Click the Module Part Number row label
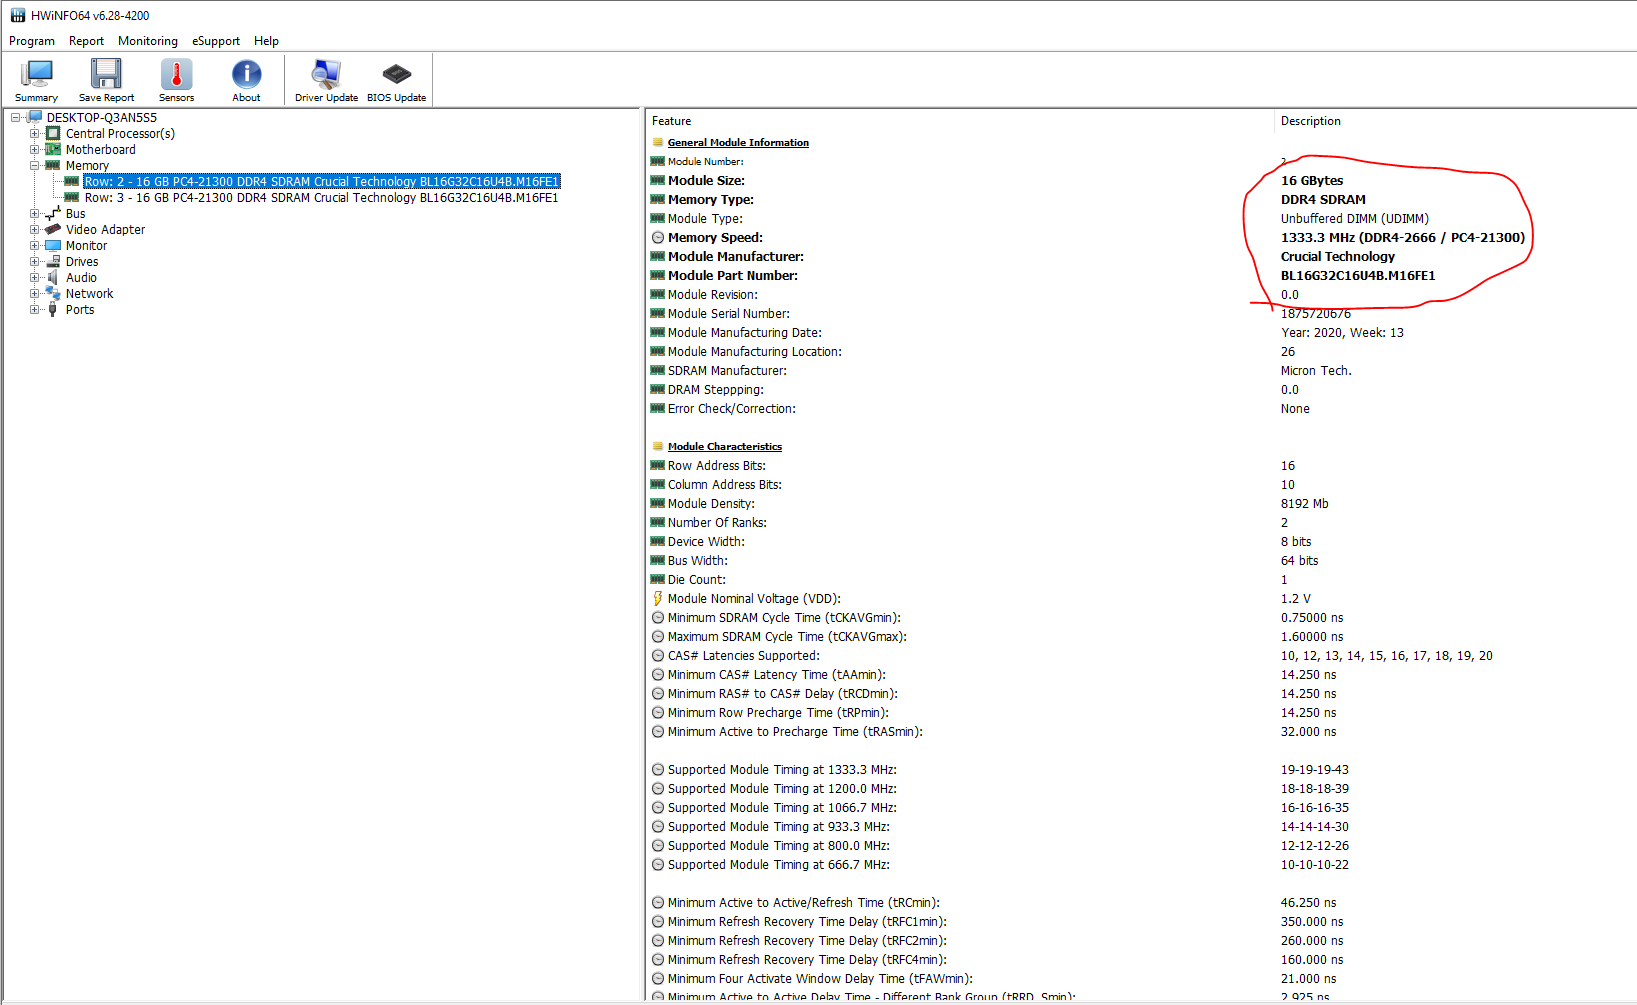The image size is (1637, 1005). click(x=733, y=275)
